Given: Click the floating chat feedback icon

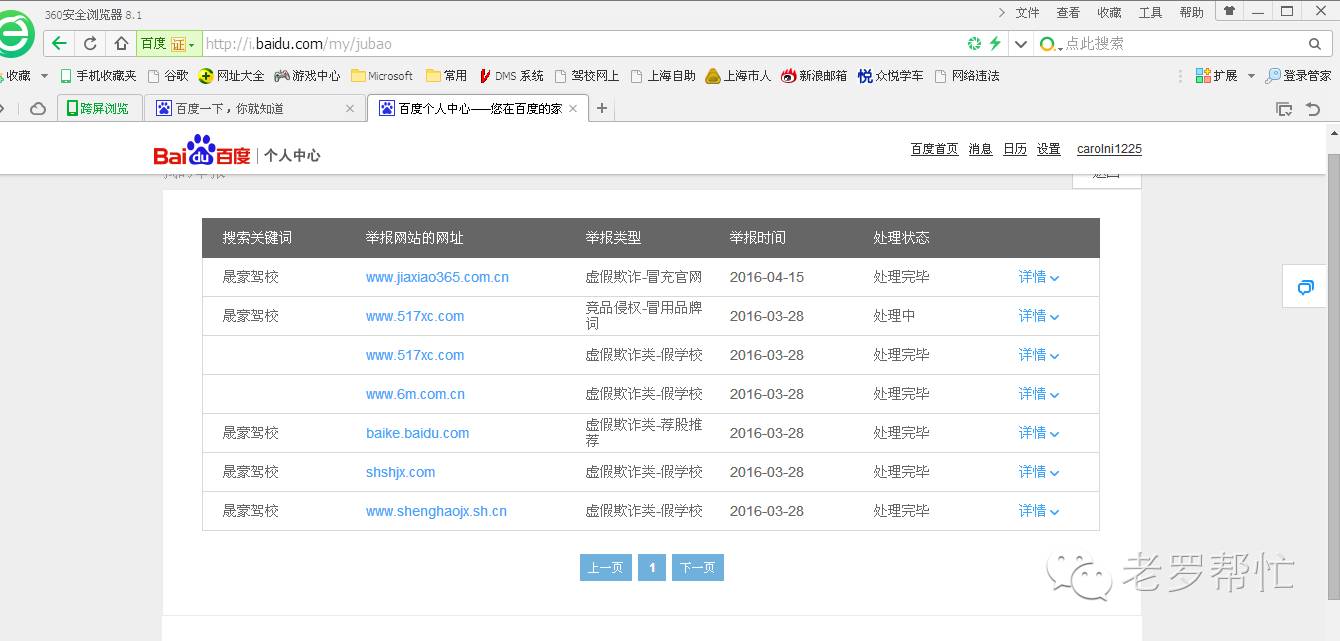Looking at the screenshot, I should [x=1305, y=287].
